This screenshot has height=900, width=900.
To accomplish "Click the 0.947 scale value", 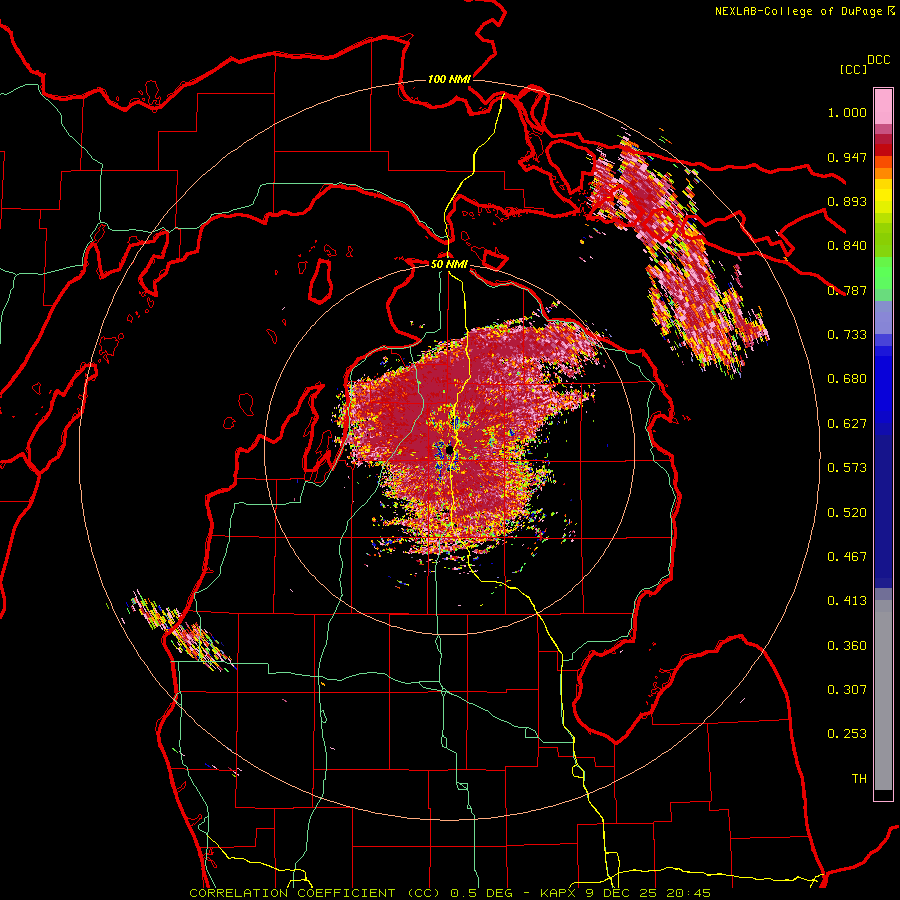I will (847, 157).
